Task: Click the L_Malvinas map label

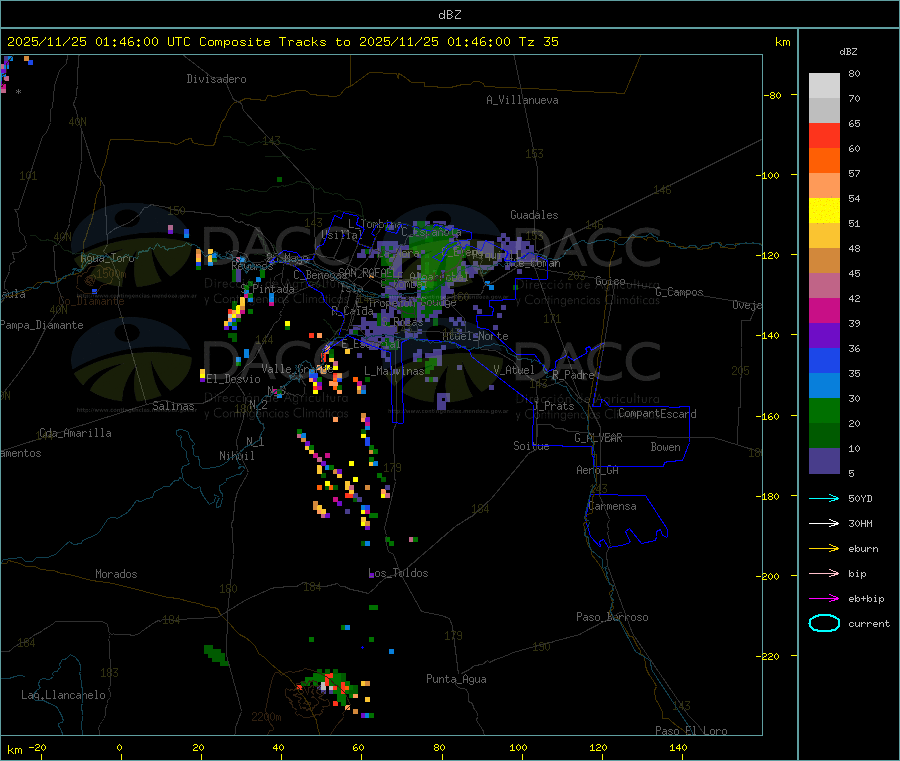Action: pos(394,371)
